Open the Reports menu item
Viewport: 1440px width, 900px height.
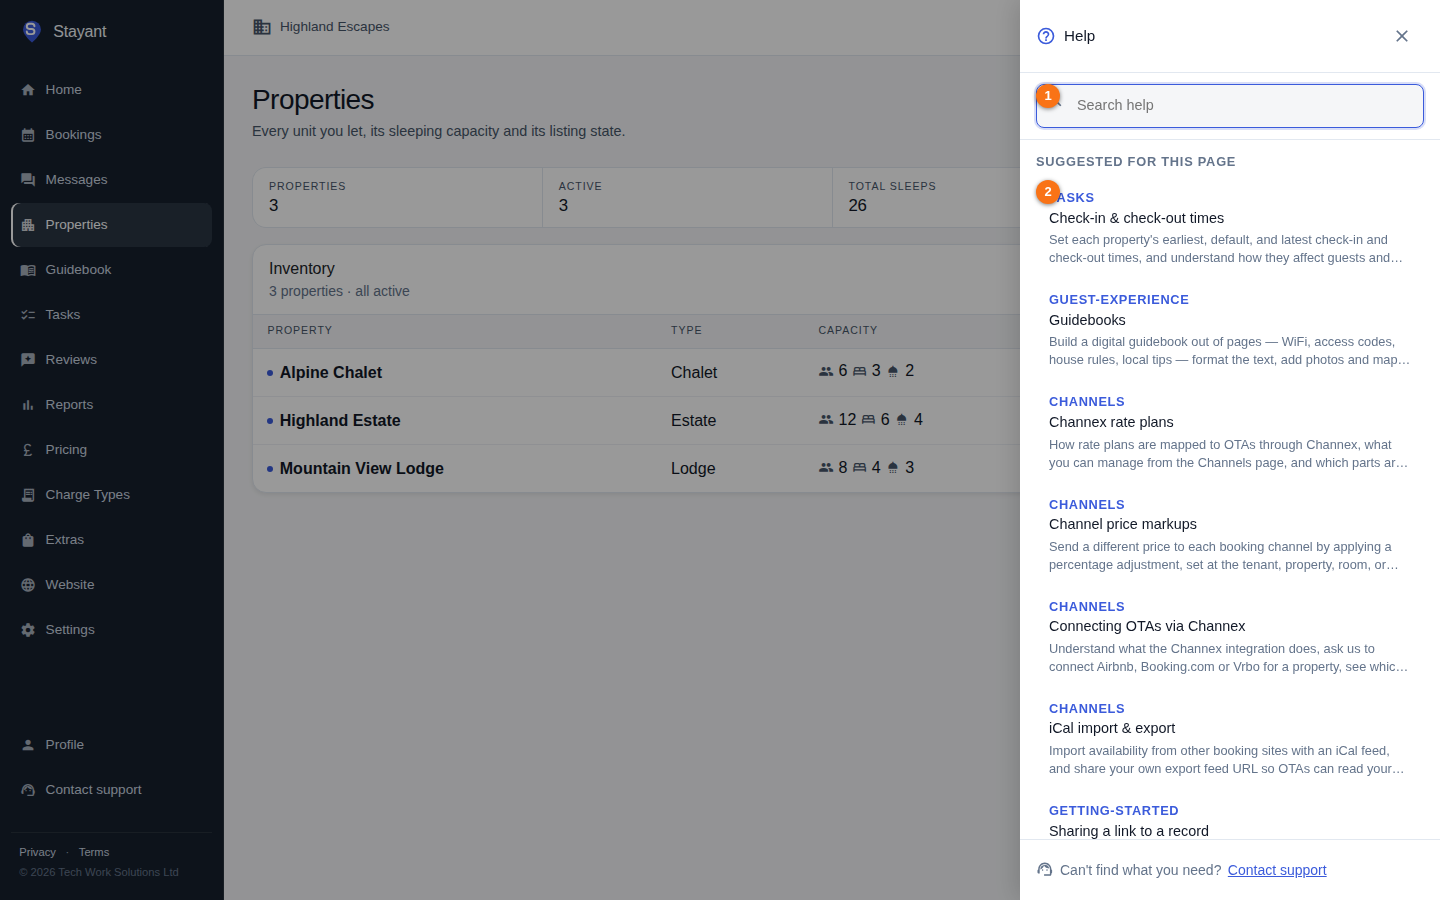click(112, 405)
